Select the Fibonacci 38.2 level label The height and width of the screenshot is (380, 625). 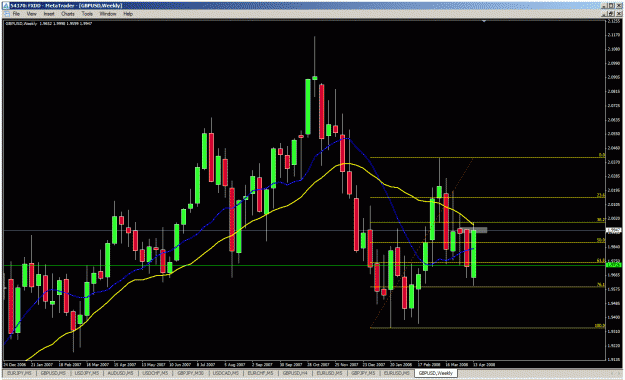tap(601, 220)
